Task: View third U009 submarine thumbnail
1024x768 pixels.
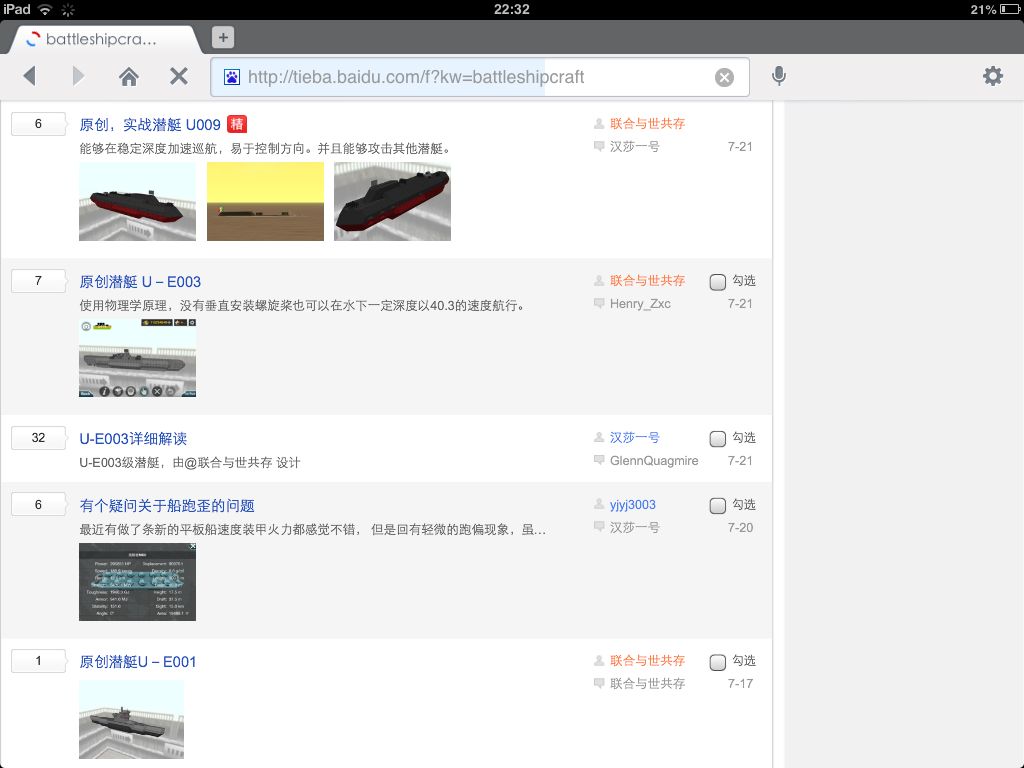Action: pos(392,202)
